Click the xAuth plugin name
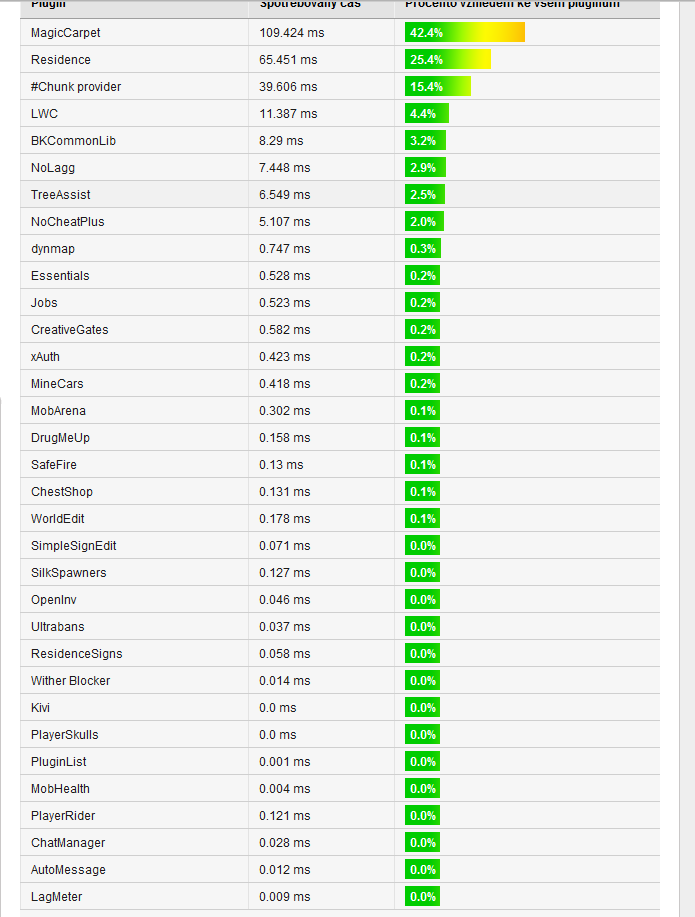Screen dimensions: 695x917 46,357
